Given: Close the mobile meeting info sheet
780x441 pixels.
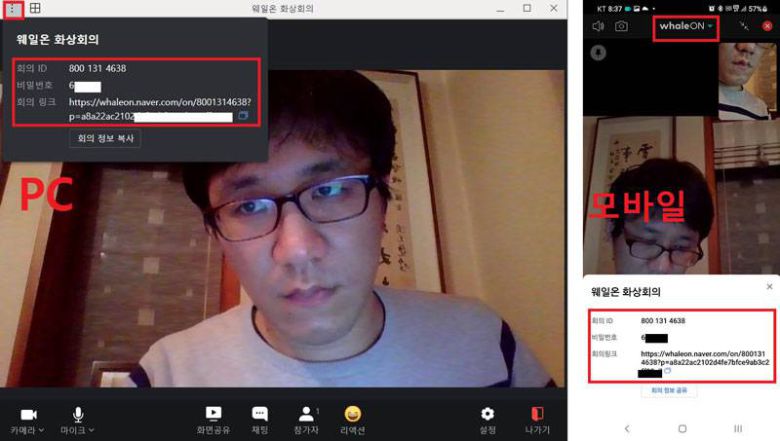Looking at the screenshot, I should coord(769,286).
